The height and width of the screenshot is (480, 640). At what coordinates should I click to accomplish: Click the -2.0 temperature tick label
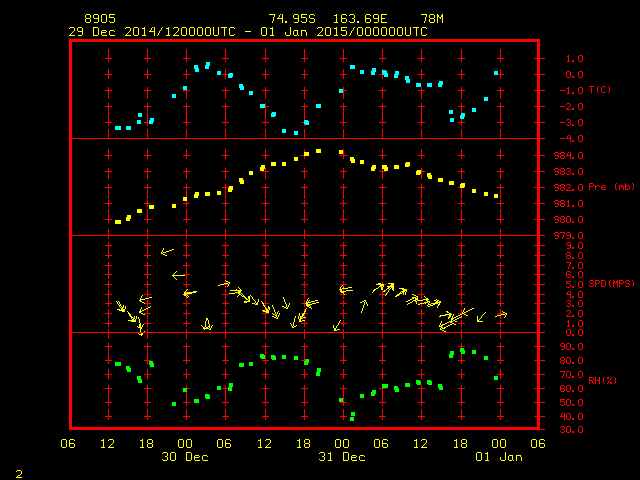click(x=571, y=107)
